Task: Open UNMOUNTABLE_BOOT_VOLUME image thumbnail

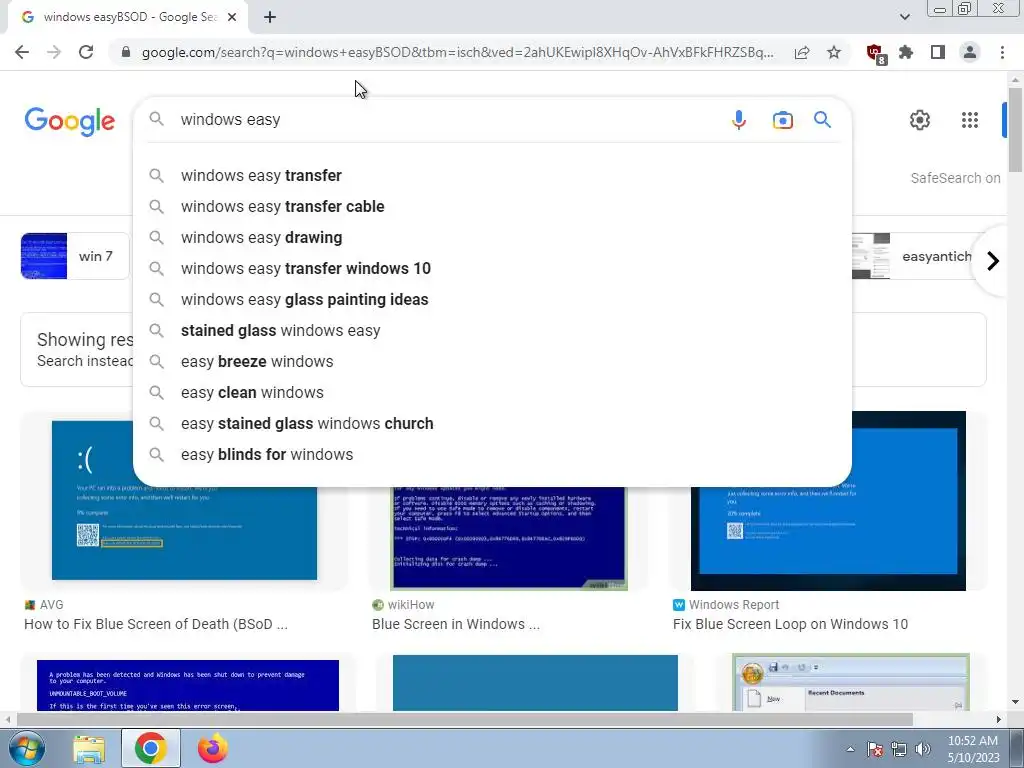Action: tap(188, 685)
